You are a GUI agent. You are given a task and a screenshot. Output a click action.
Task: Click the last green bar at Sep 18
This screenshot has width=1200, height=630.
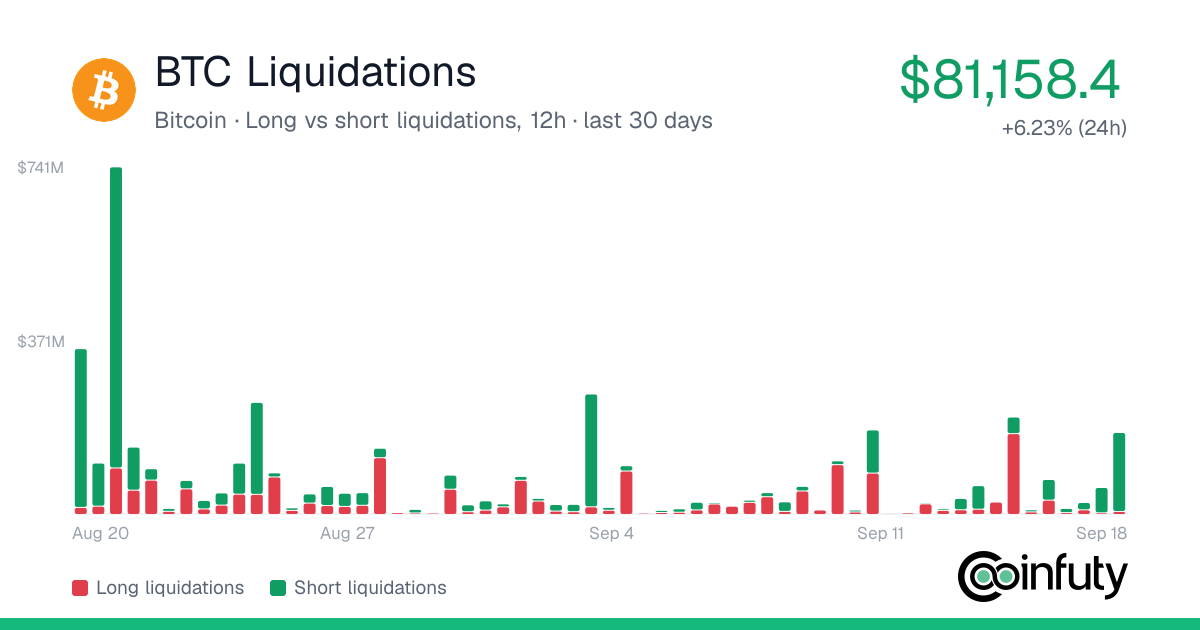(1119, 472)
